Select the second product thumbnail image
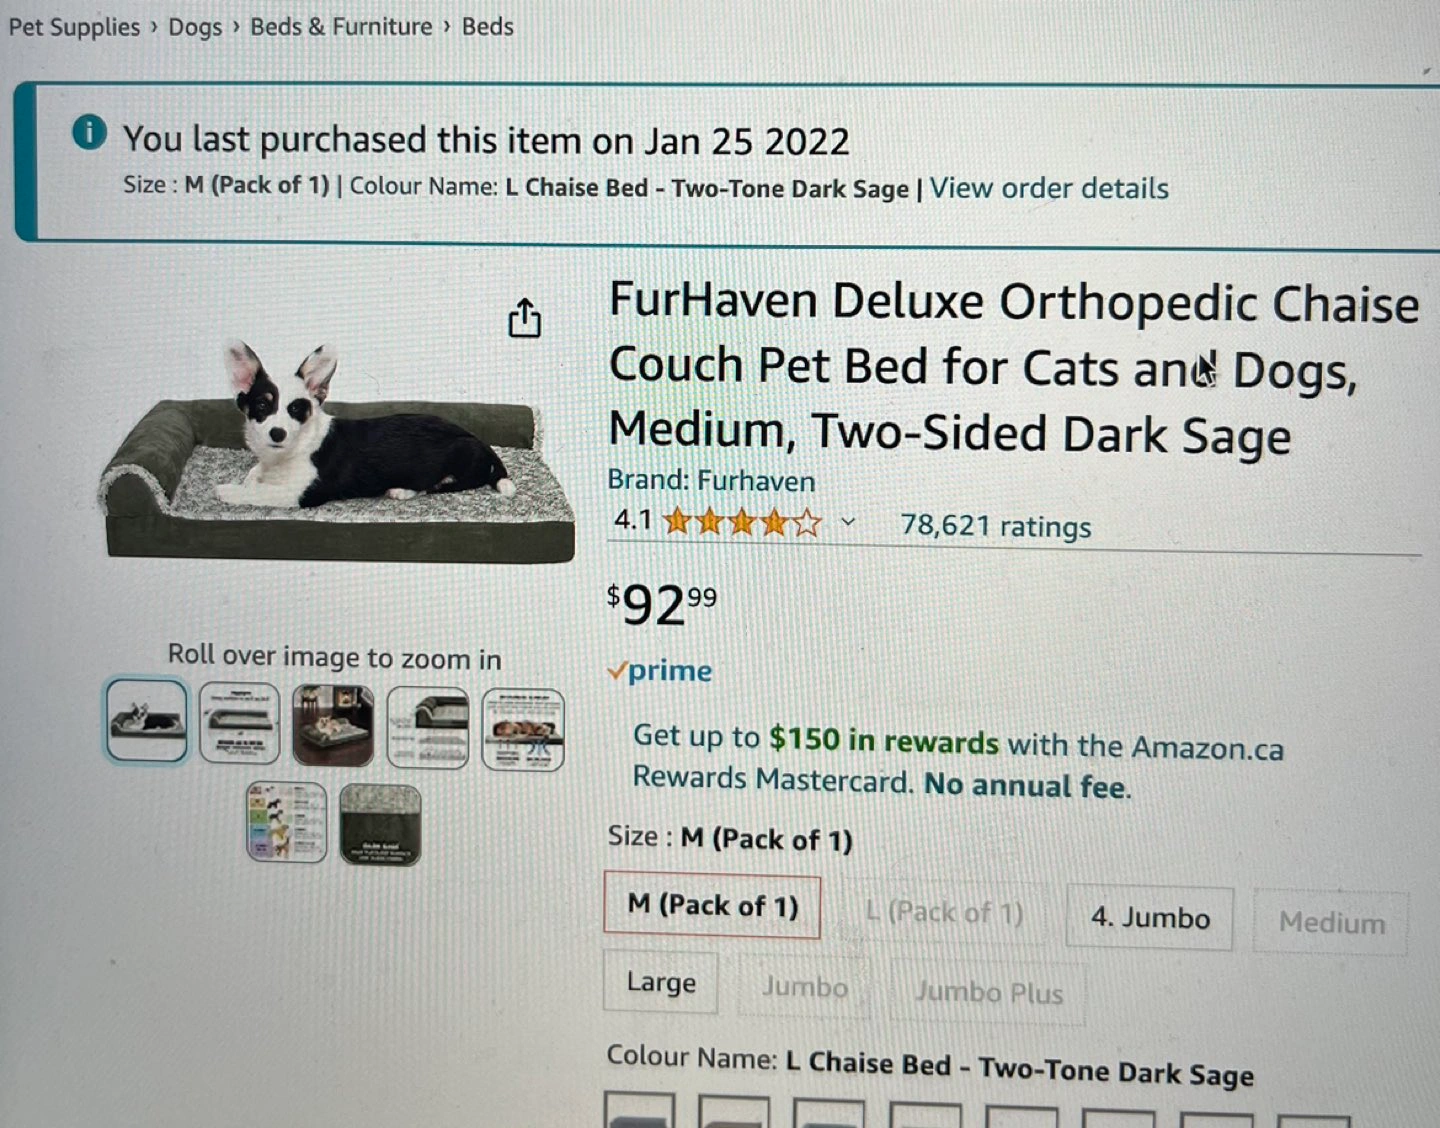 (x=239, y=724)
